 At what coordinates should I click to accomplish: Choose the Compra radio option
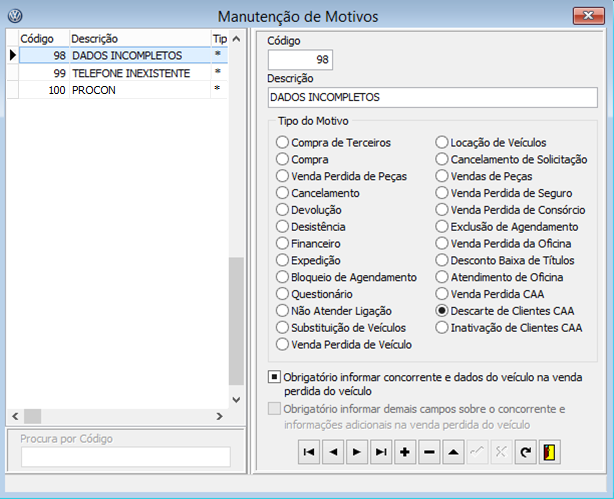click(302, 159)
